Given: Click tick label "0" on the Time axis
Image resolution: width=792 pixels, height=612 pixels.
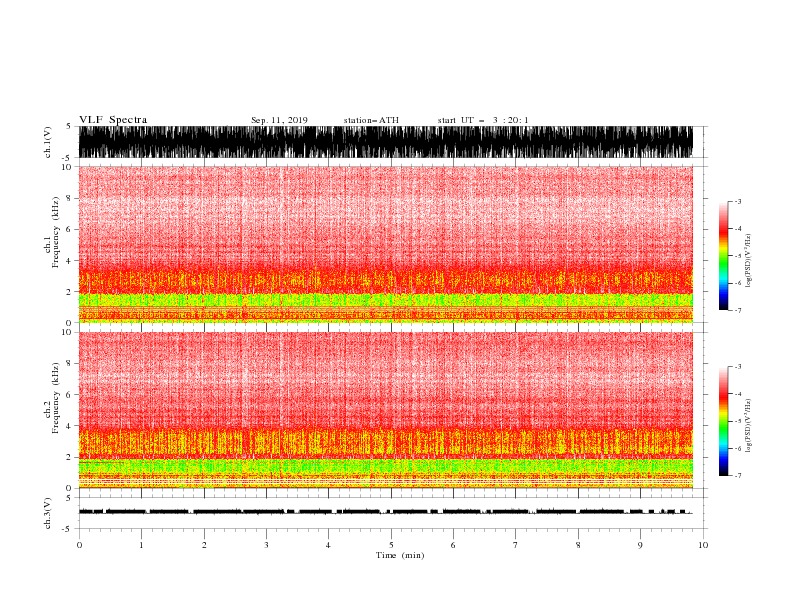Looking at the screenshot, I should point(79,545).
